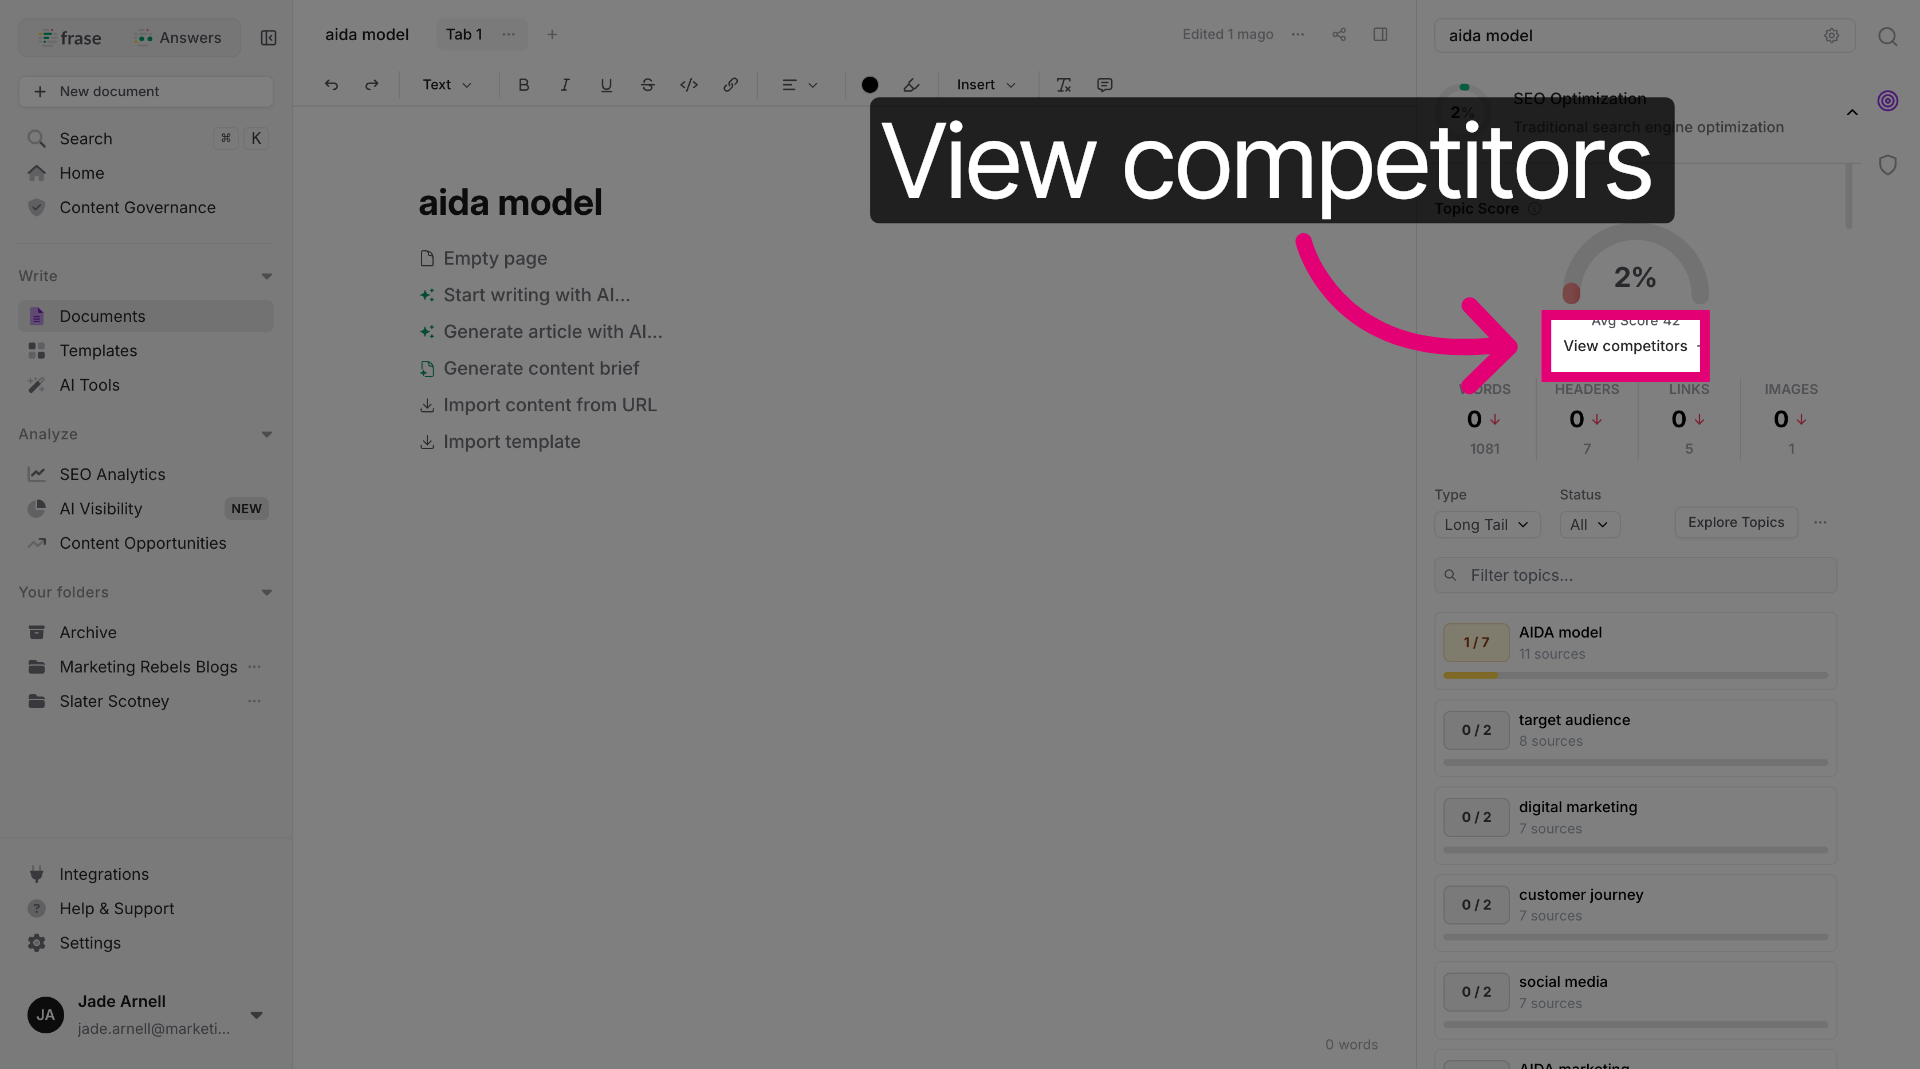The height and width of the screenshot is (1069, 1920).
Task: Add a comment via comment icon
Action: pos(1105,85)
